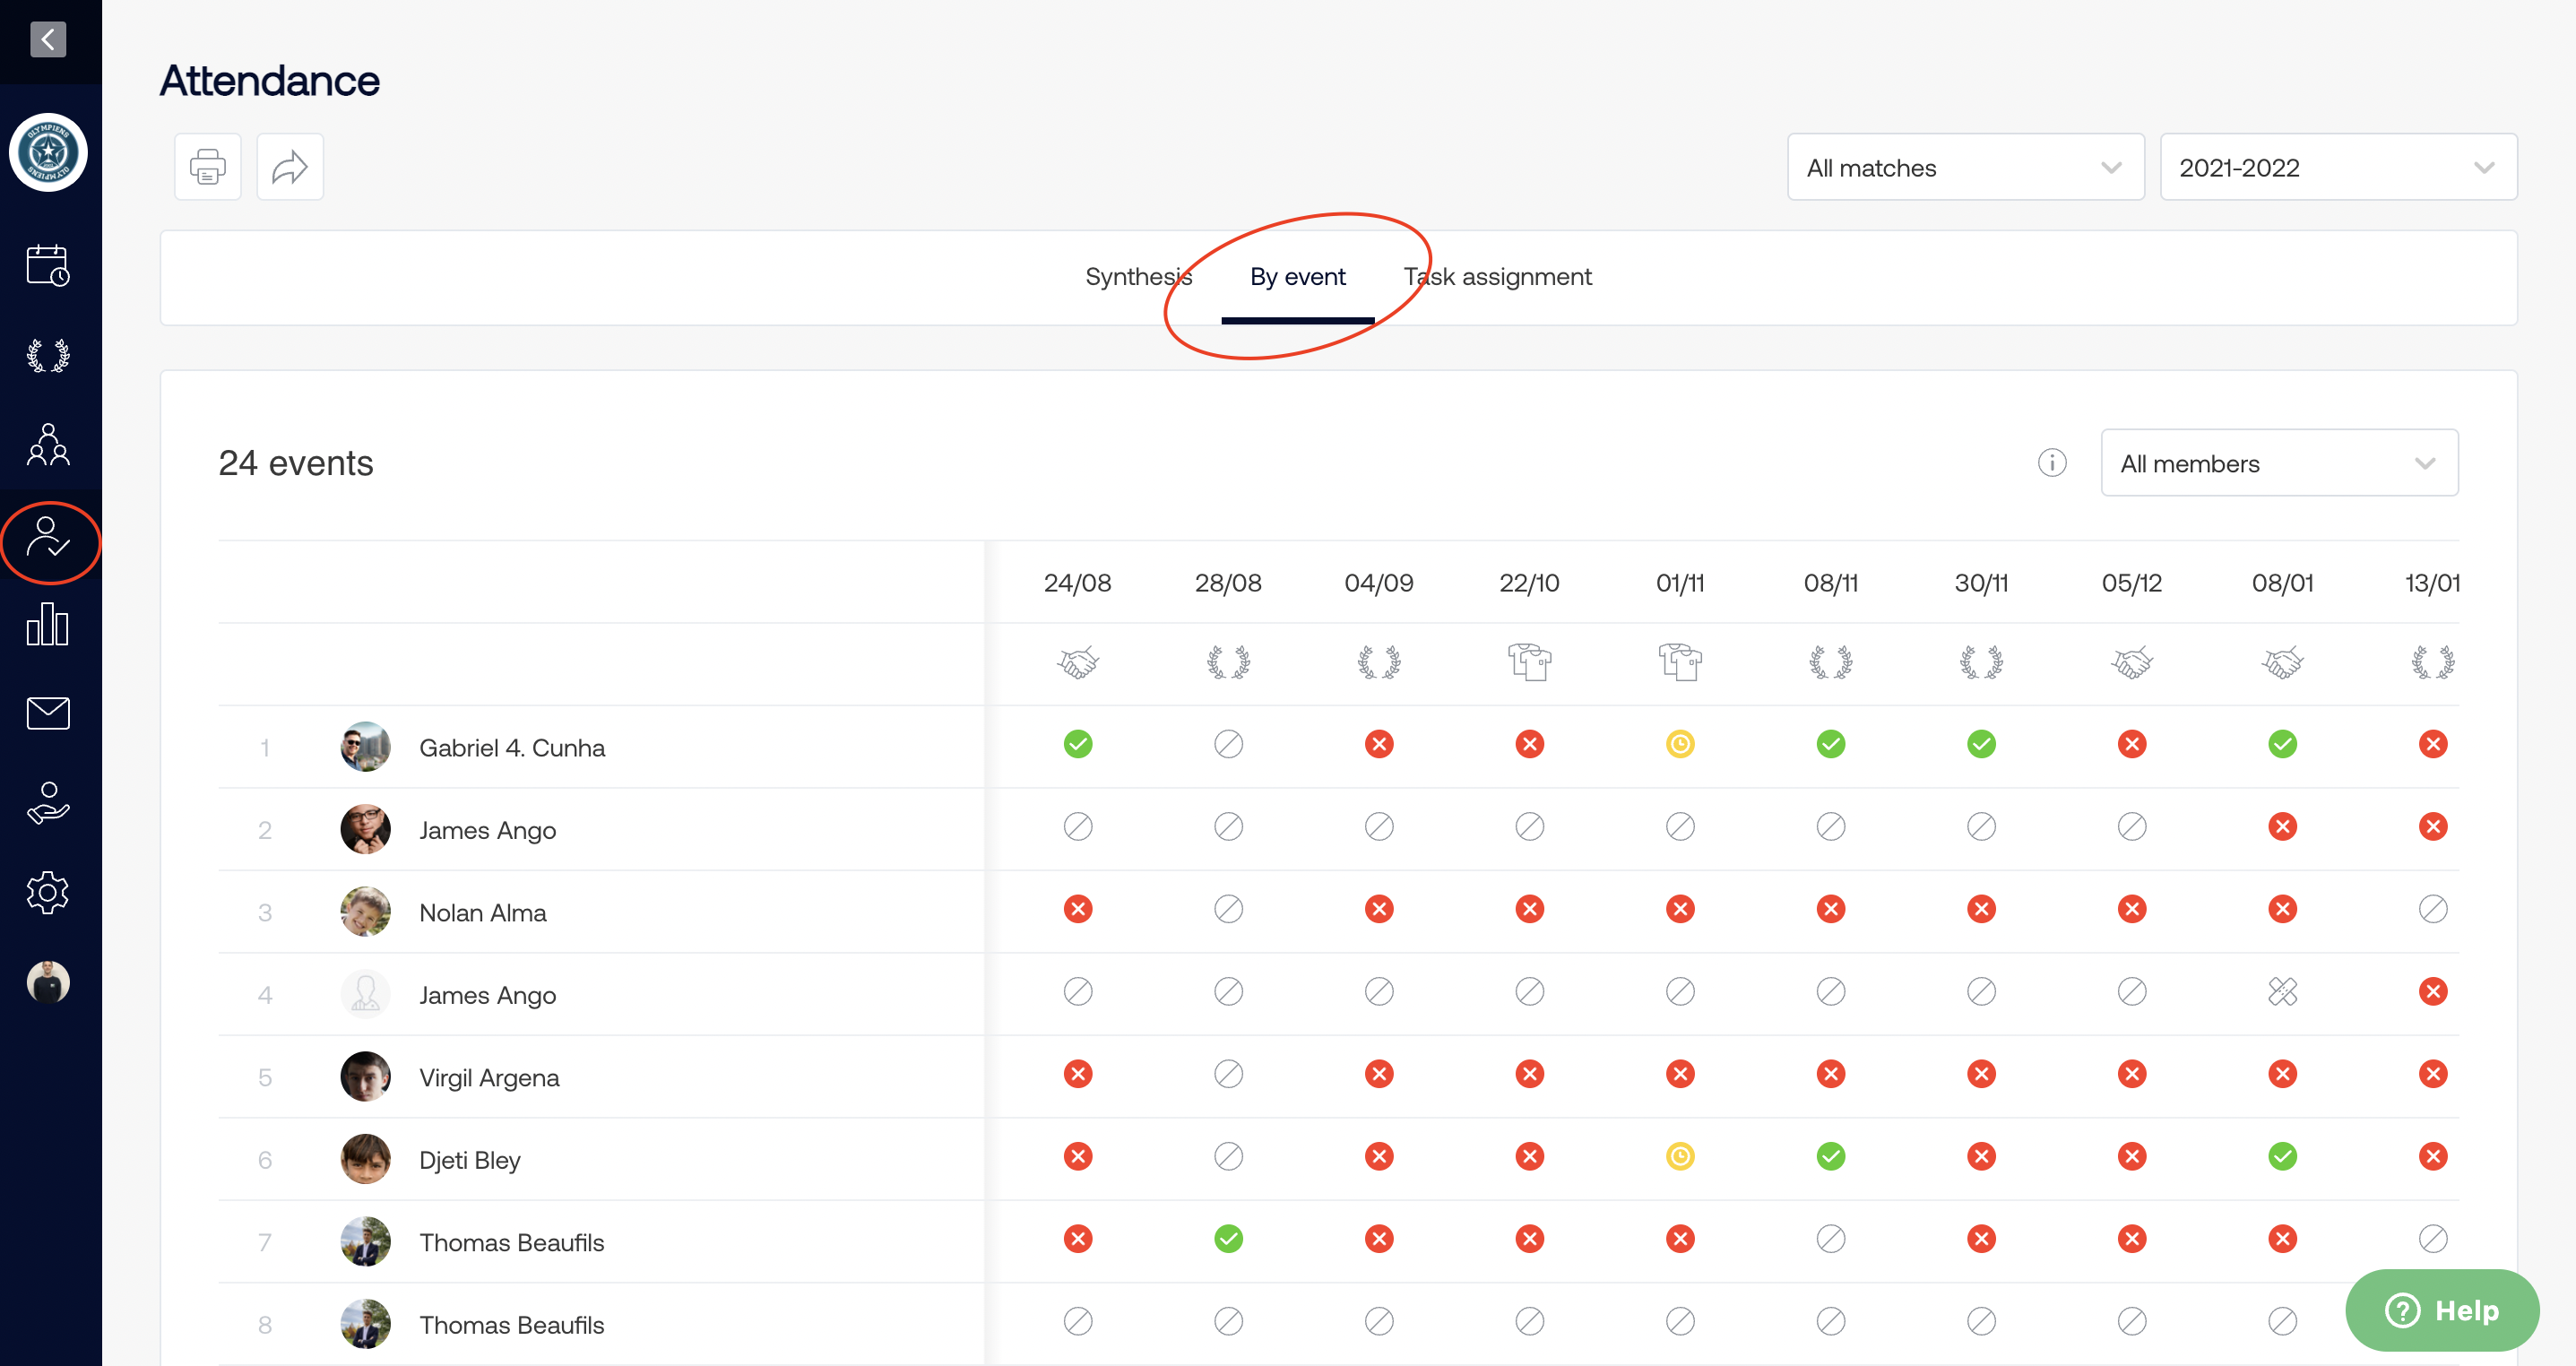2576x1366 pixels.
Task: Click Virgil Argena's profile photo thumbnail
Action: click(365, 1077)
